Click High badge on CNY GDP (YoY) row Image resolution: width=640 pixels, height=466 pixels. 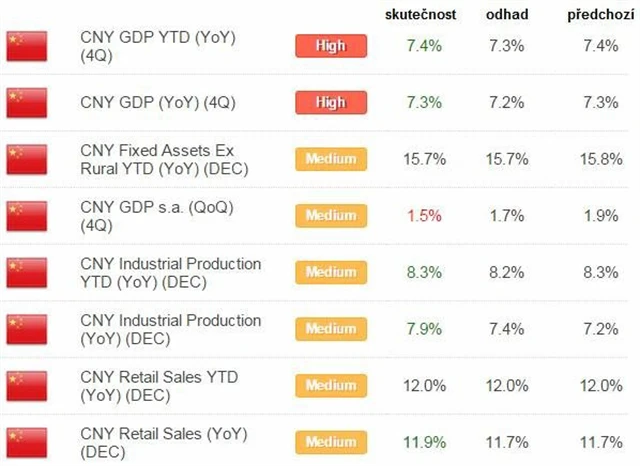[x=331, y=102]
